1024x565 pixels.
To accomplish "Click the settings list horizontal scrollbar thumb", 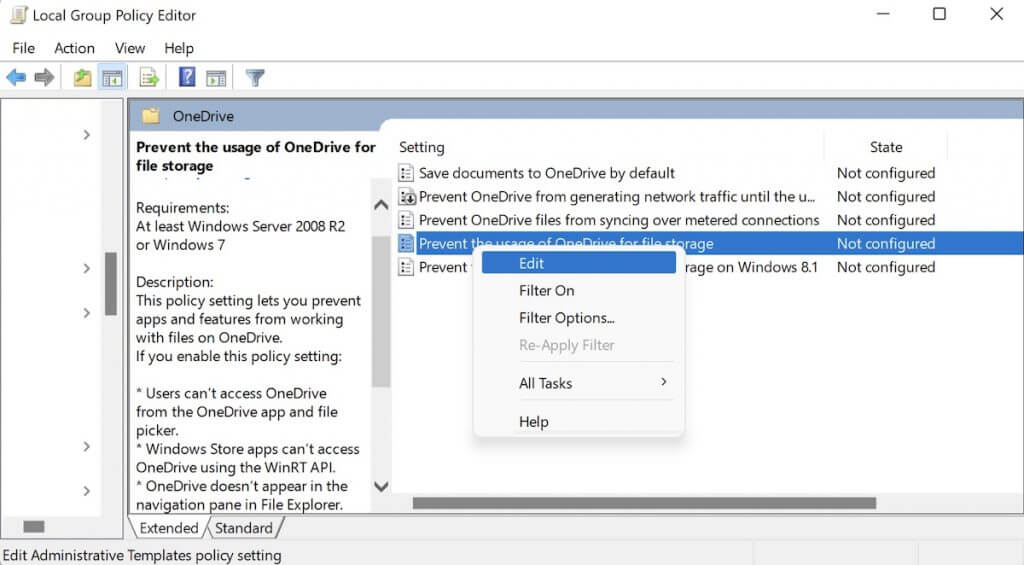I will (x=644, y=503).
